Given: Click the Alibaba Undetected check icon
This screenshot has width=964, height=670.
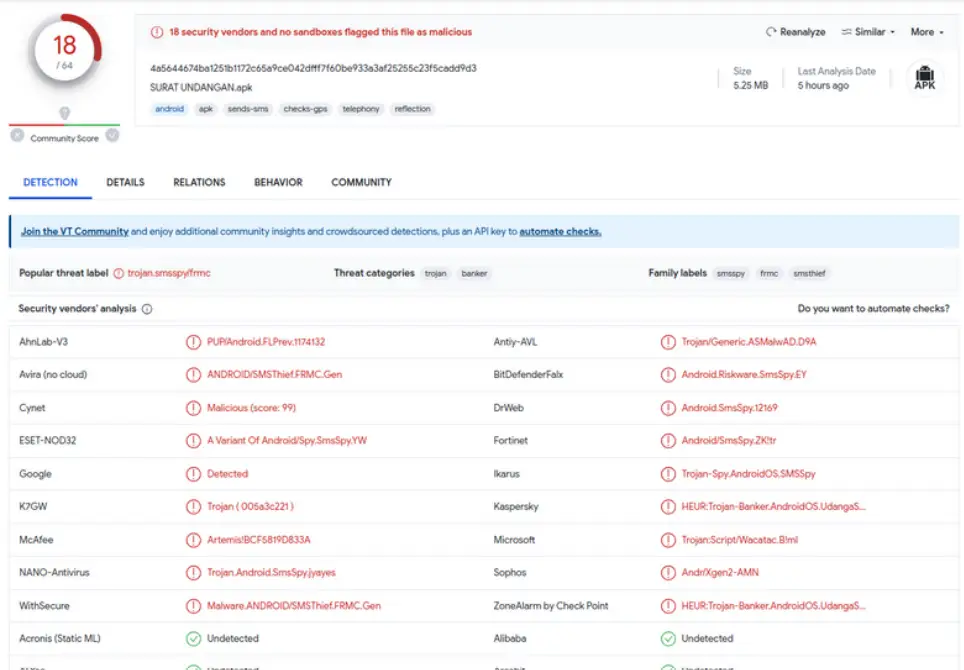Looking at the screenshot, I should pyautogui.click(x=668, y=638).
